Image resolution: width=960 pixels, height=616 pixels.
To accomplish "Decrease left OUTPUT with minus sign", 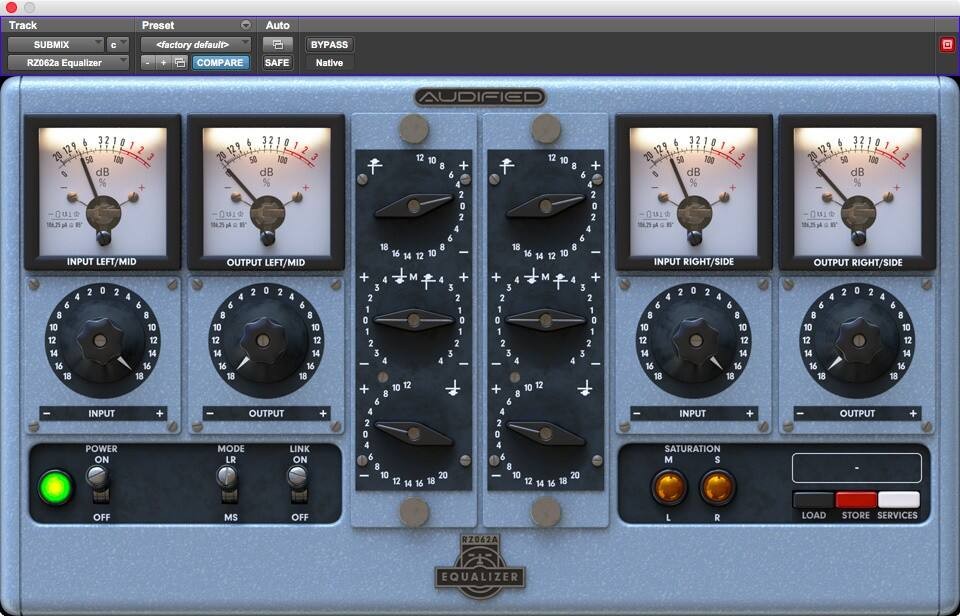I will click(210, 413).
